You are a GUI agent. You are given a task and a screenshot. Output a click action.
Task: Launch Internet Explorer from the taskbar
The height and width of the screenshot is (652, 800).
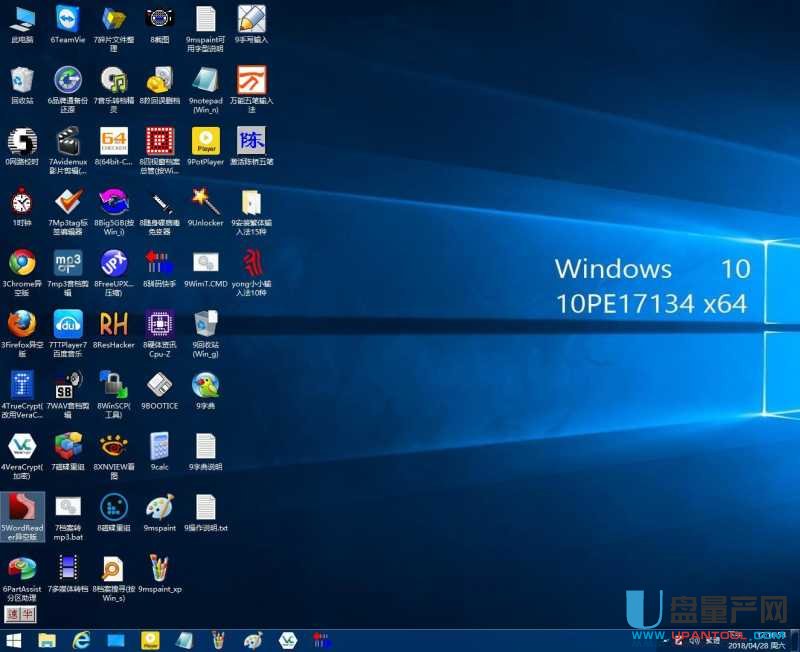pos(81,640)
